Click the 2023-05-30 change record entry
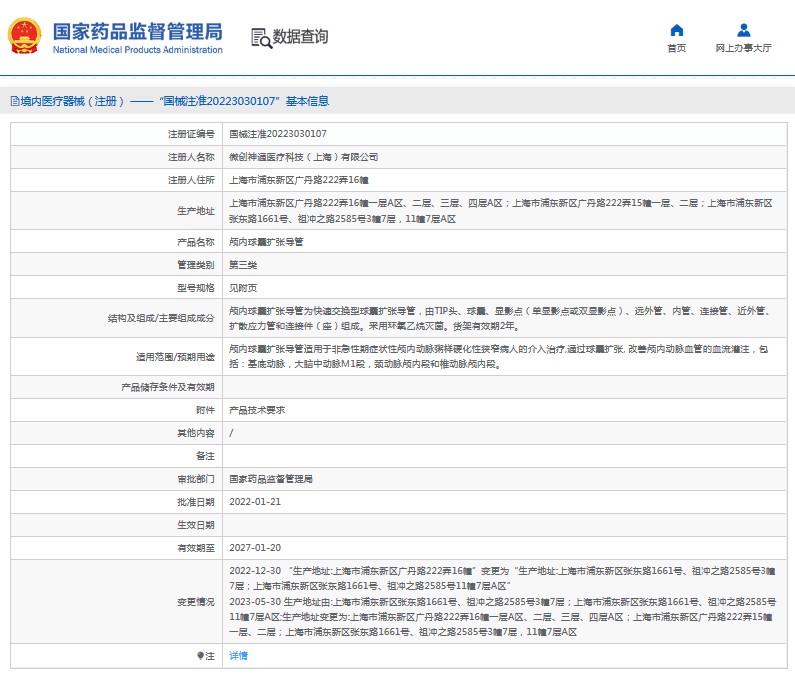 click(x=502, y=617)
